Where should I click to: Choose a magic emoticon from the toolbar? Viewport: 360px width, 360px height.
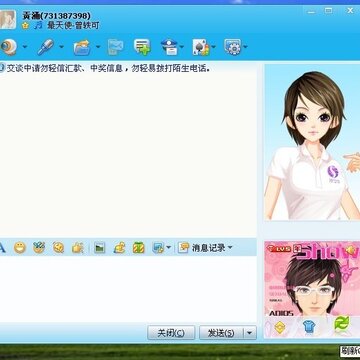[39, 247]
